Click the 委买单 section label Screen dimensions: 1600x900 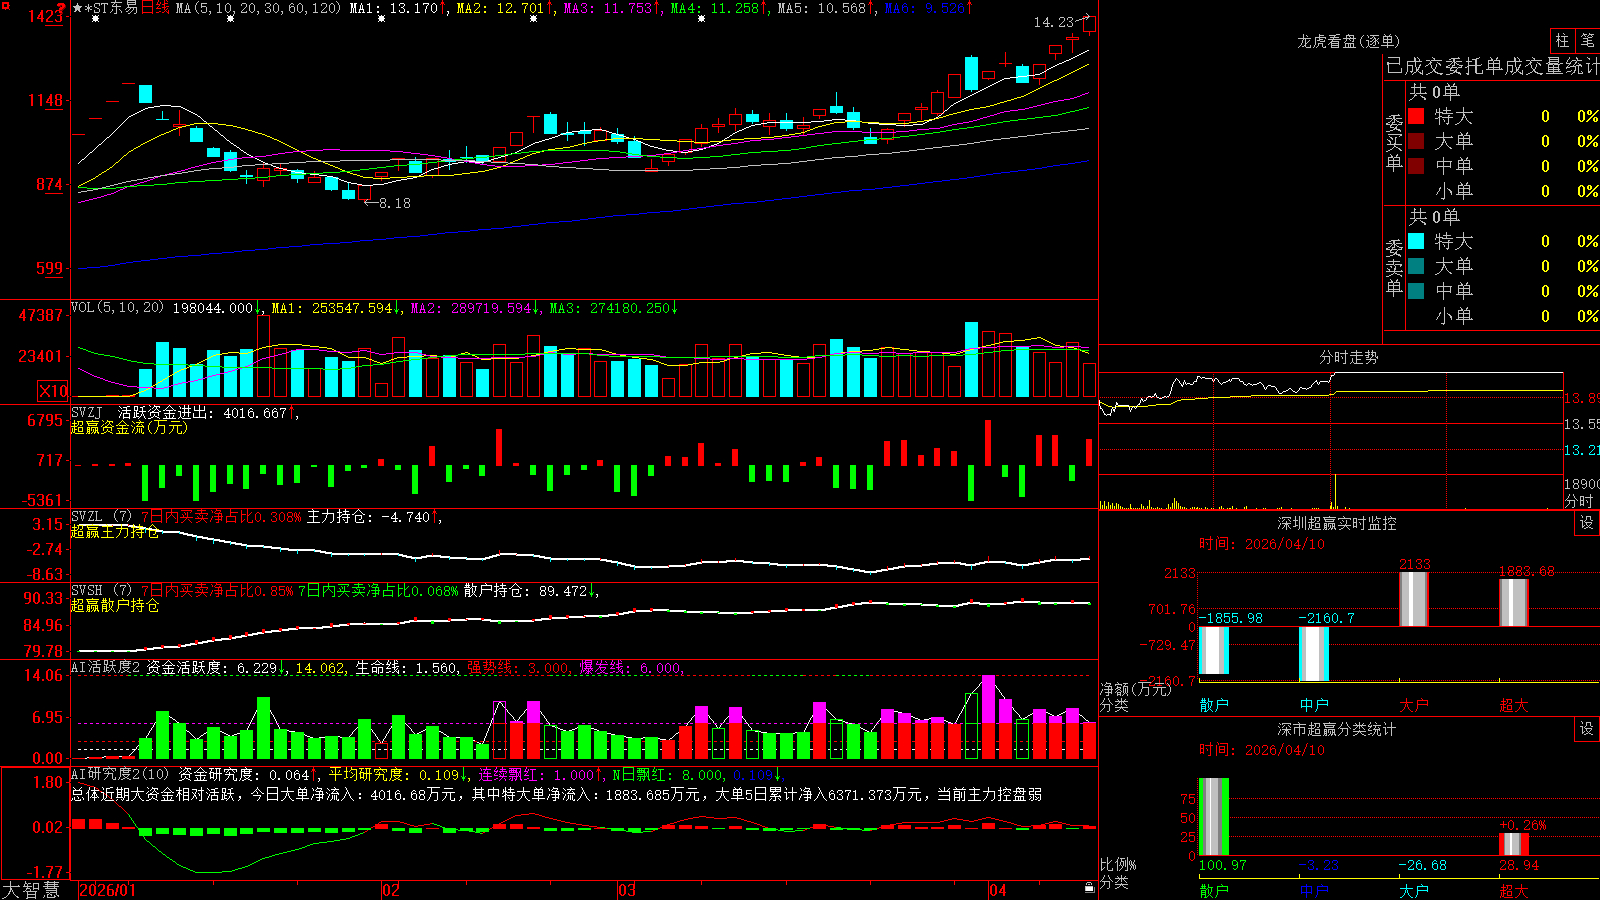point(1394,142)
